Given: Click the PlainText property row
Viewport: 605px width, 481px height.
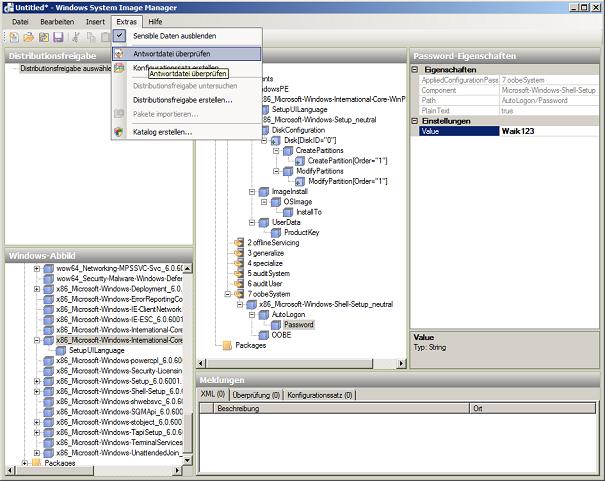Looking at the screenshot, I should coord(509,111).
